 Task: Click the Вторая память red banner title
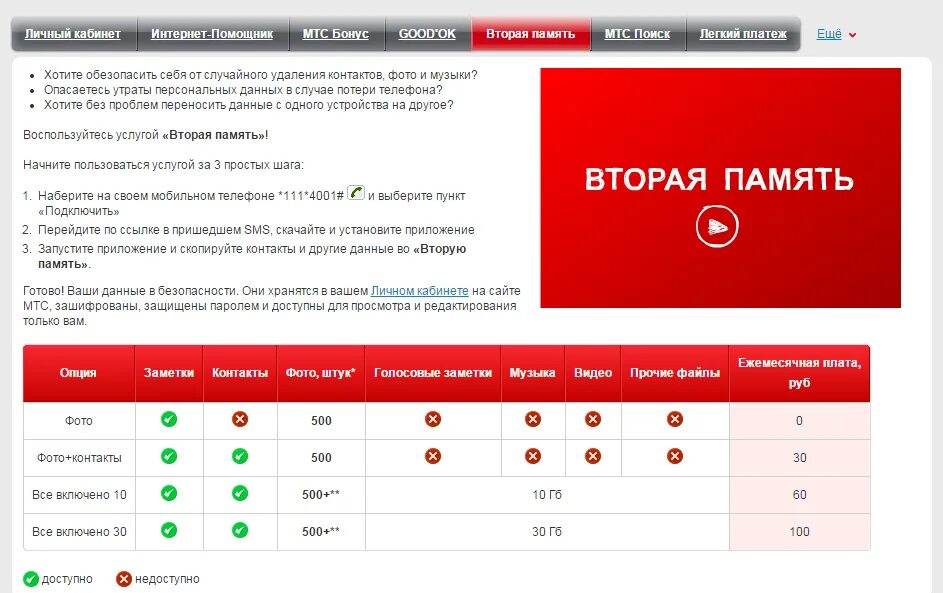pyautogui.click(x=719, y=179)
